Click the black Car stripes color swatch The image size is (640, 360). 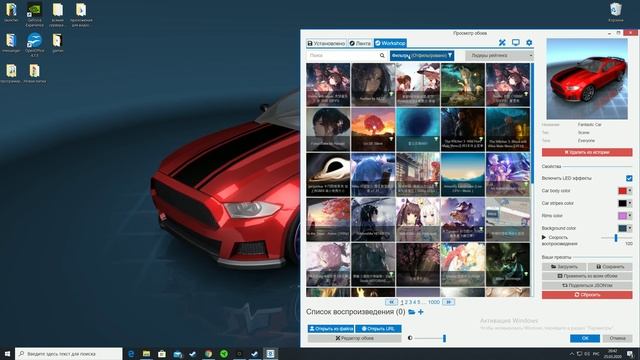(622, 203)
